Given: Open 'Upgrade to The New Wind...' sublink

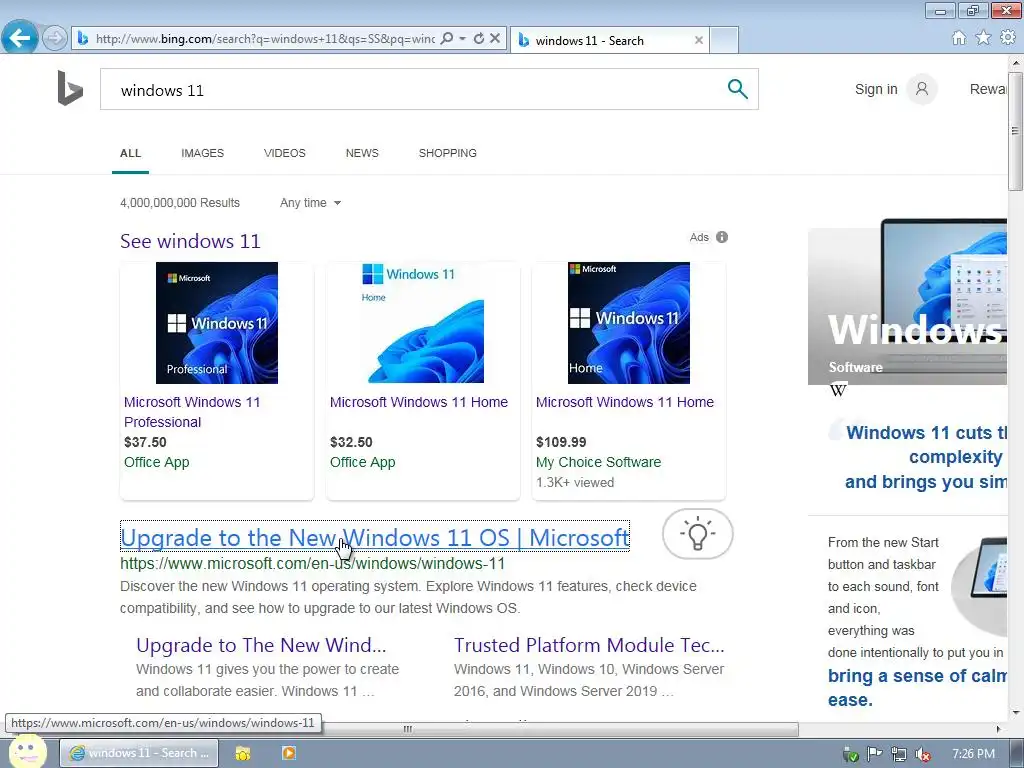Looking at the screenshot, I should (261, 645).
